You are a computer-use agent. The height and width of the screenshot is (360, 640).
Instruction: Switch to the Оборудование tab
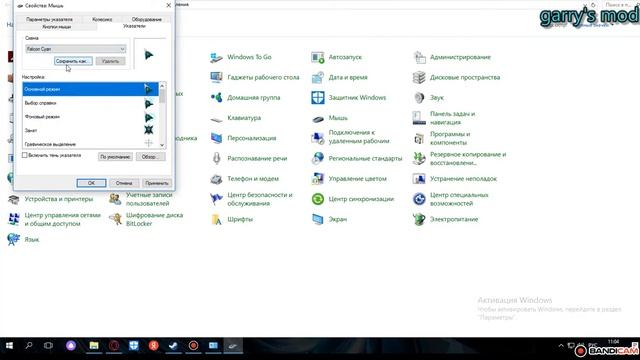tap(147, 19)
